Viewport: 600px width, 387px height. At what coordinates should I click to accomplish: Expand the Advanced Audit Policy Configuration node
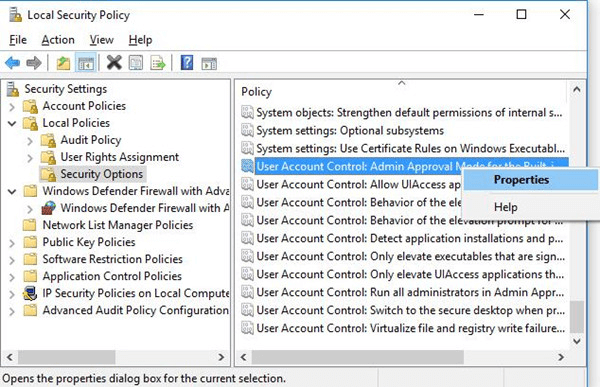[x=12, y=311]
